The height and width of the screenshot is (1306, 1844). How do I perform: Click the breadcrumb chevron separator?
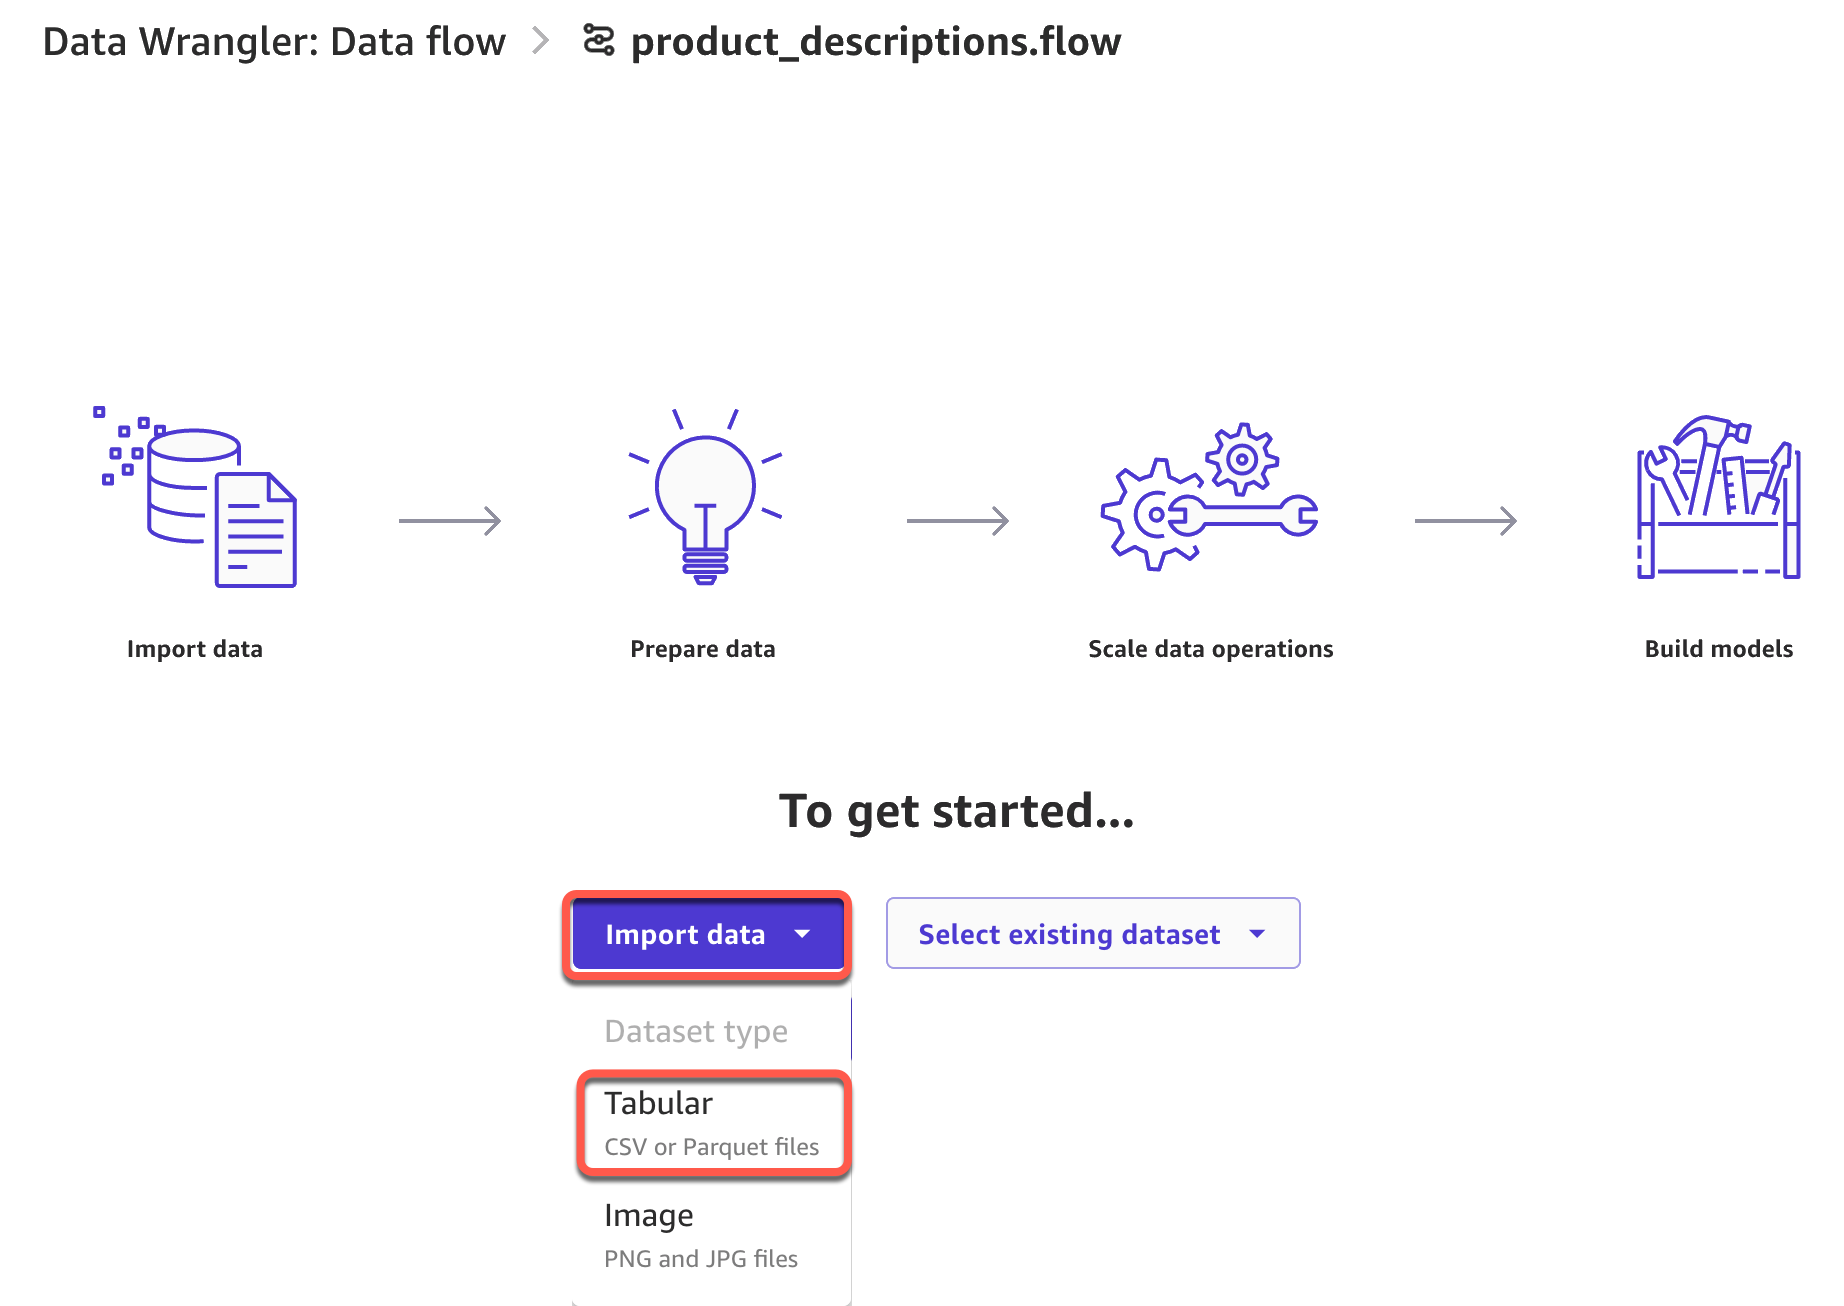click(541, 41)
